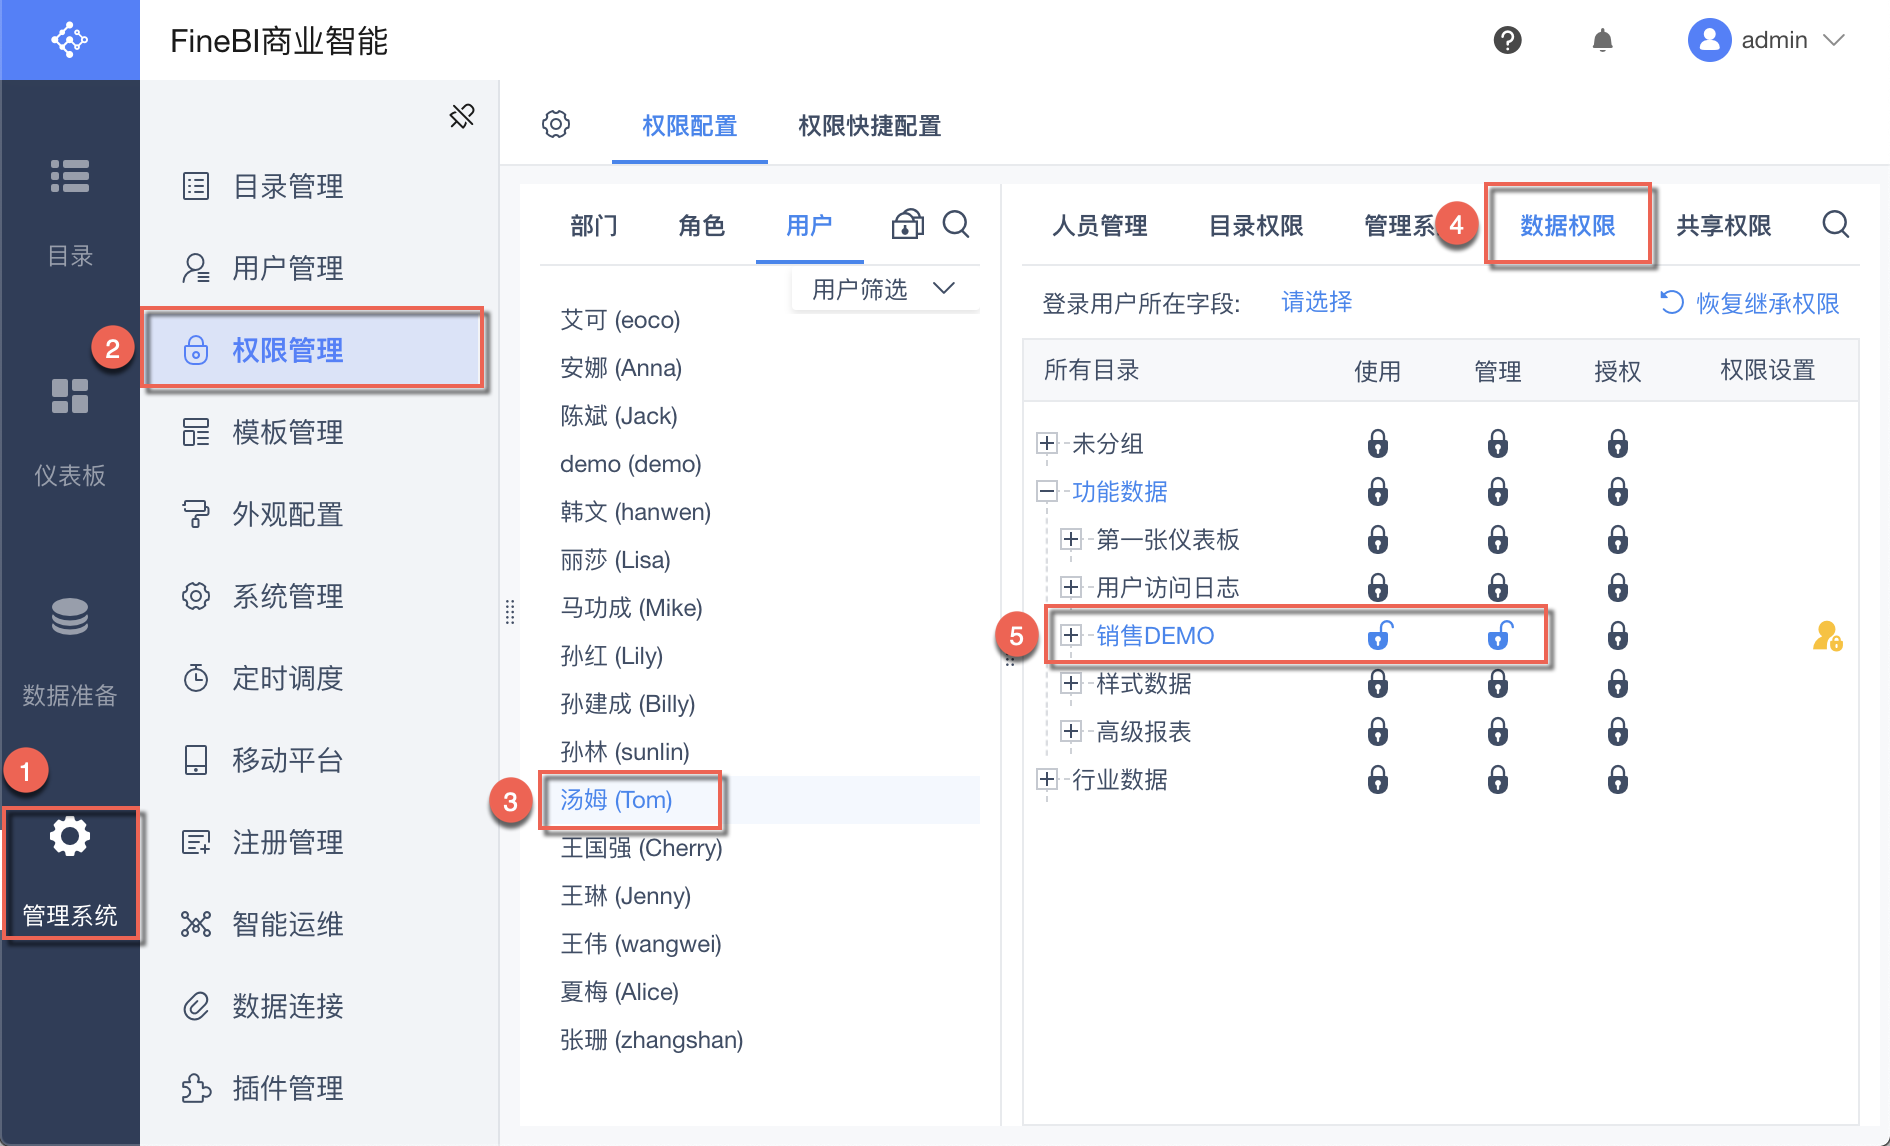Search the user list

pyautogui.click(x=956, y=224)
